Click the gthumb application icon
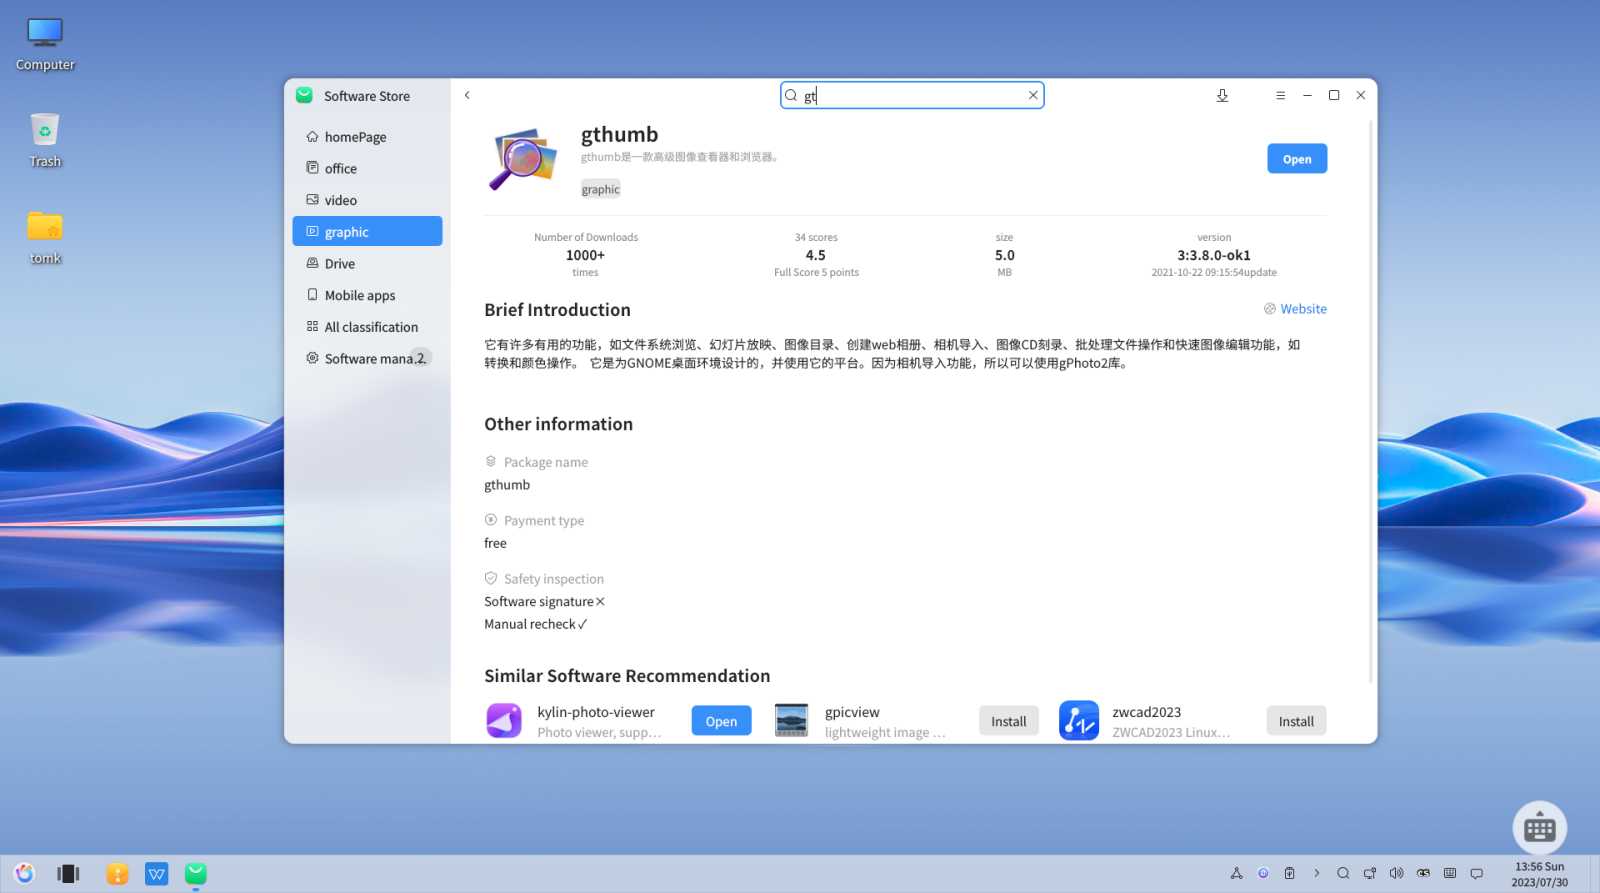 tap(523, 158)
